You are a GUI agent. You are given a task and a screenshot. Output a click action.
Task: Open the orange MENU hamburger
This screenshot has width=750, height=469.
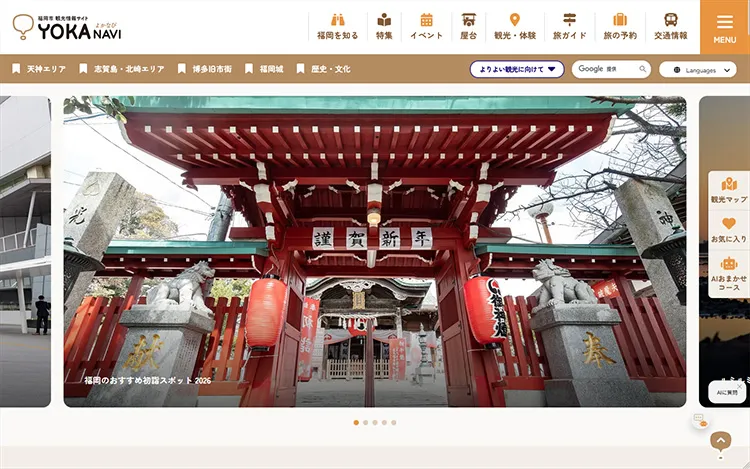[x=725, y=27]
